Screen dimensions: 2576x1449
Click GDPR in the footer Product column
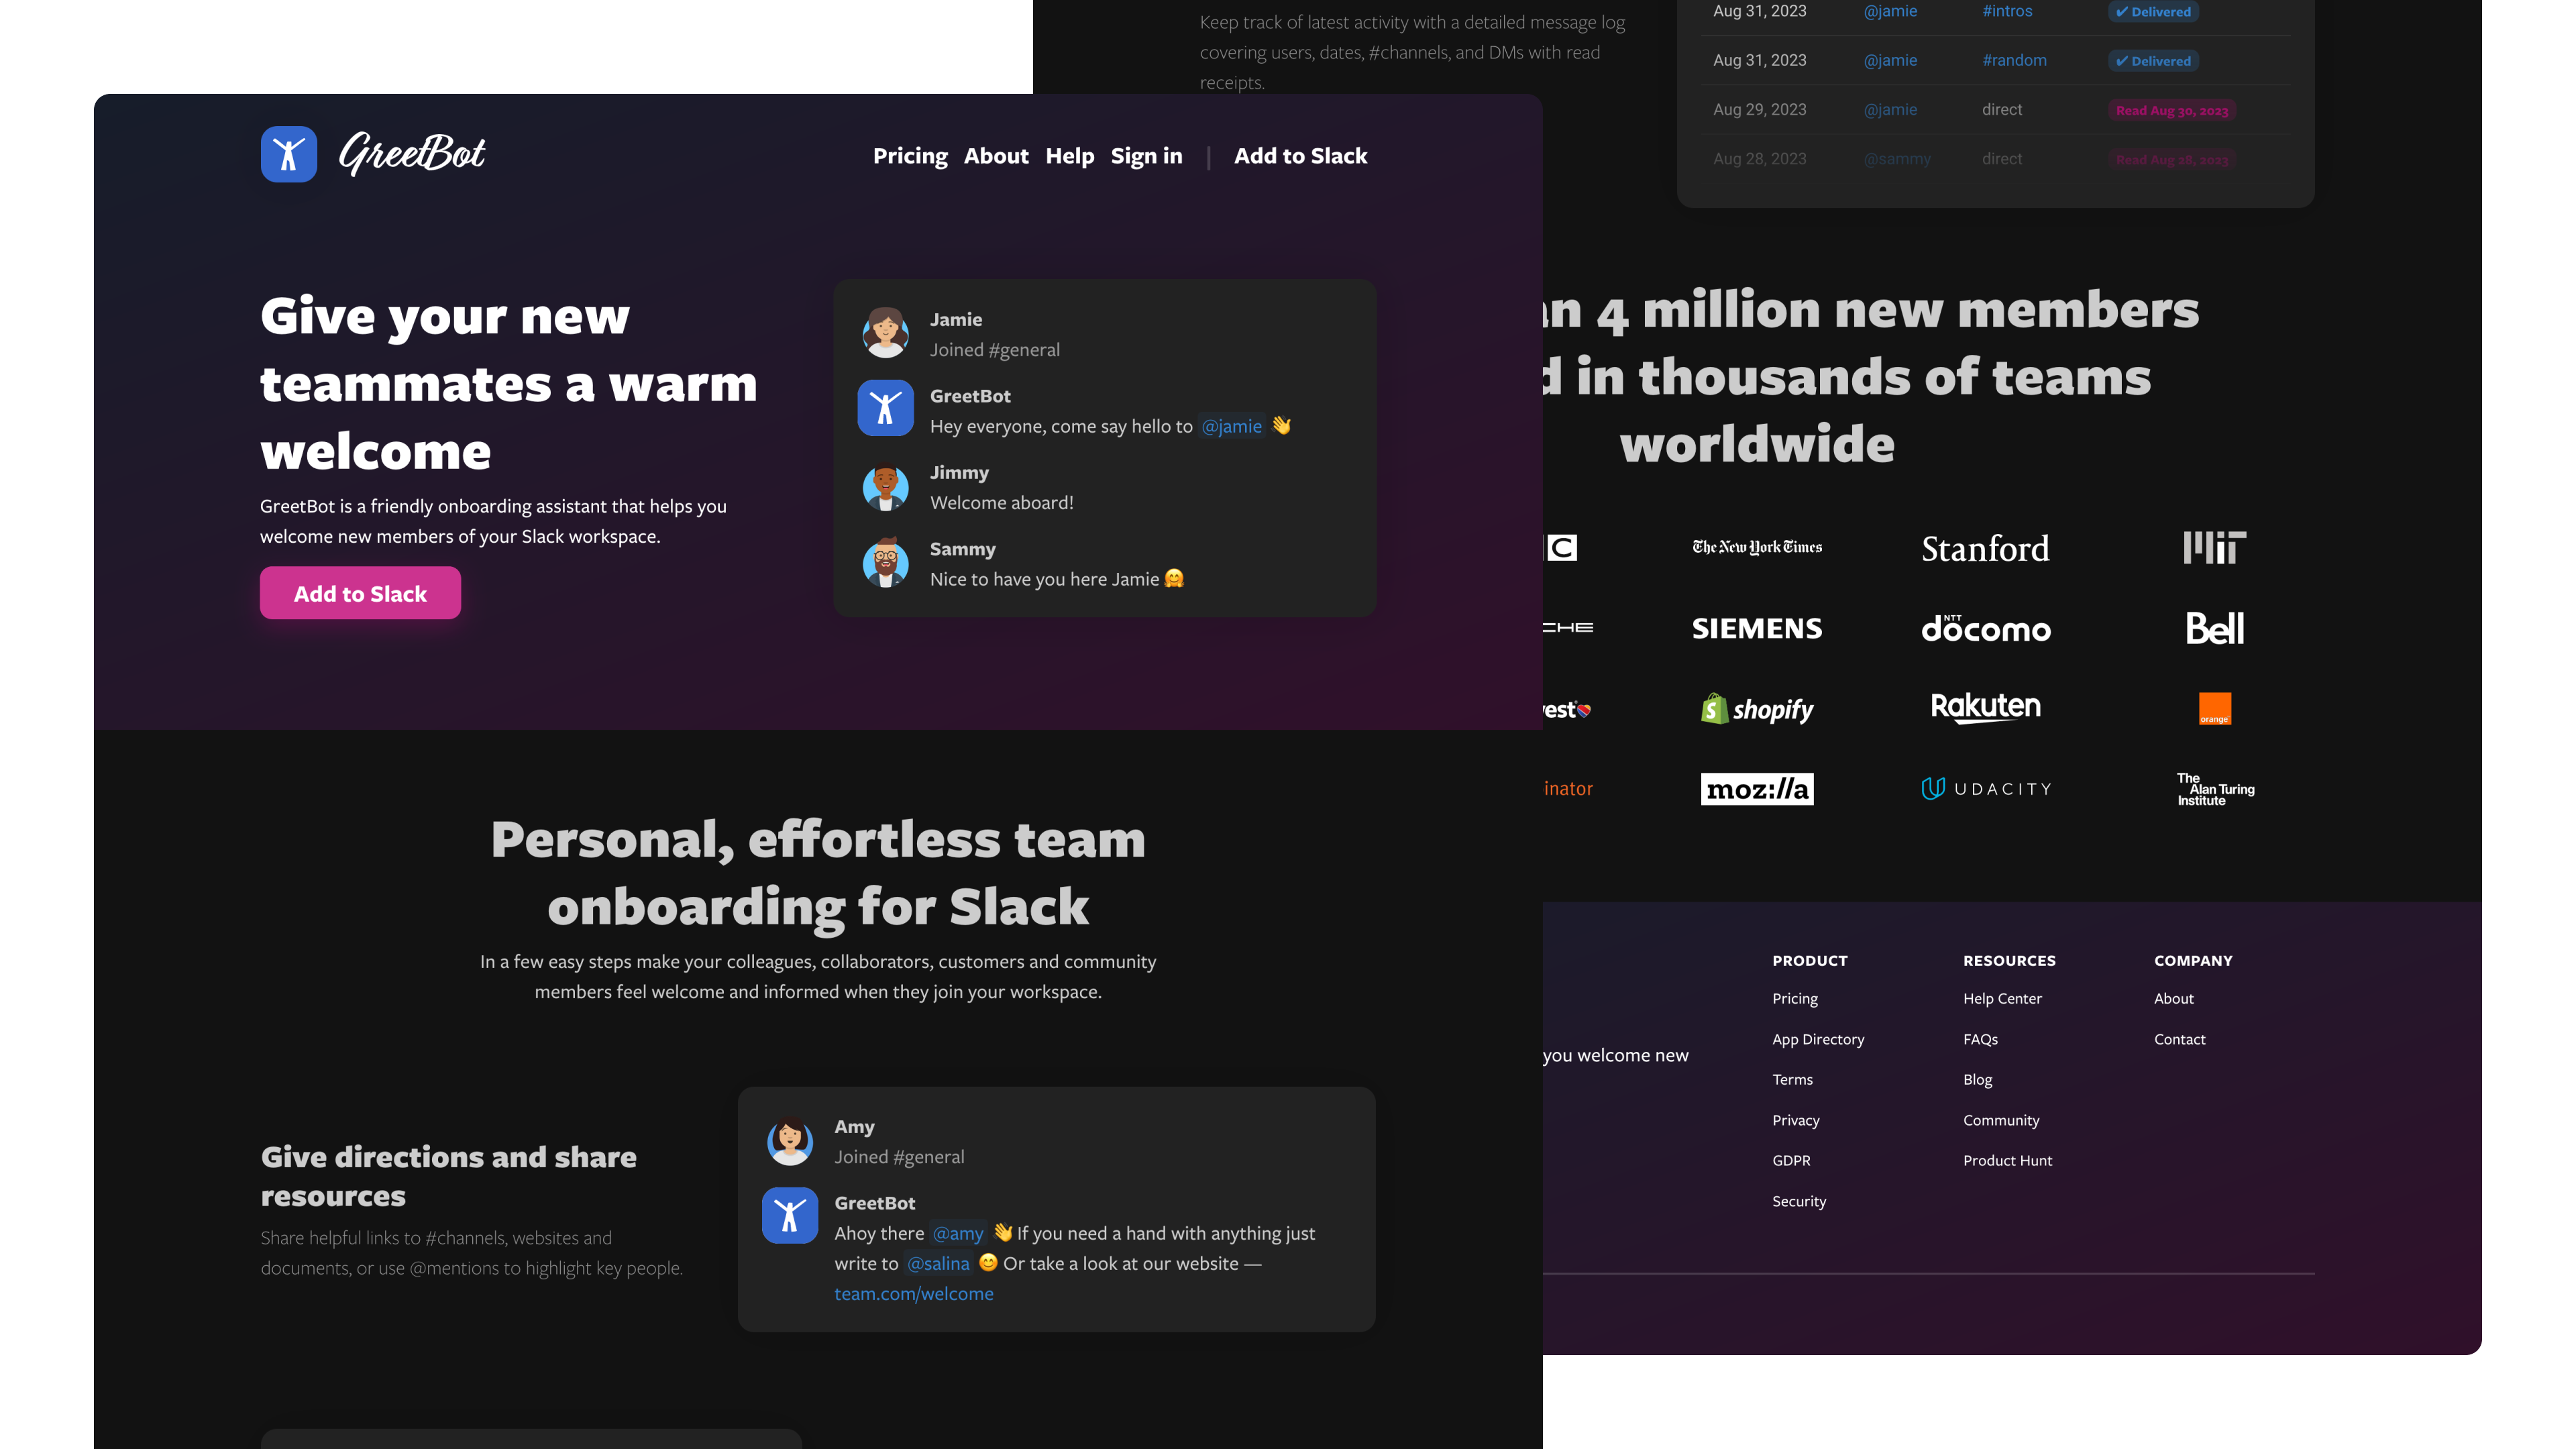(x=1791, y=1160)
